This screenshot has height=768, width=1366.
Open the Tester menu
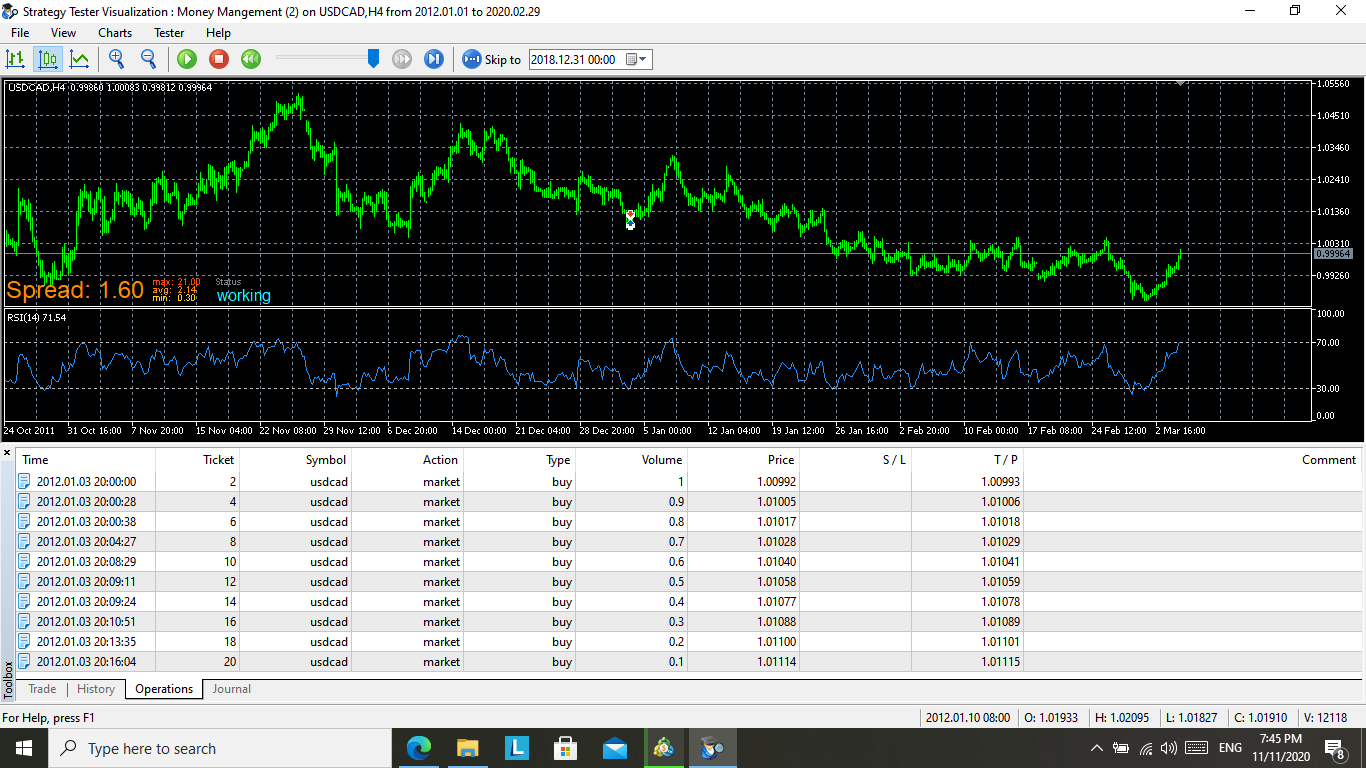point(169,33)
